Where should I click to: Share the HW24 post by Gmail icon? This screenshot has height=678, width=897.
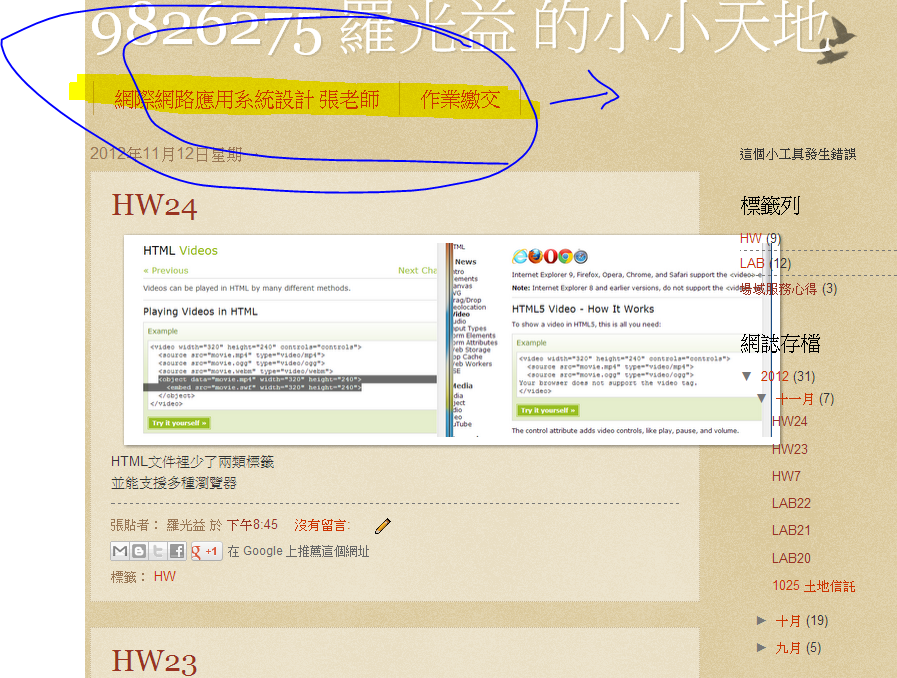click(x=120, y=551)
